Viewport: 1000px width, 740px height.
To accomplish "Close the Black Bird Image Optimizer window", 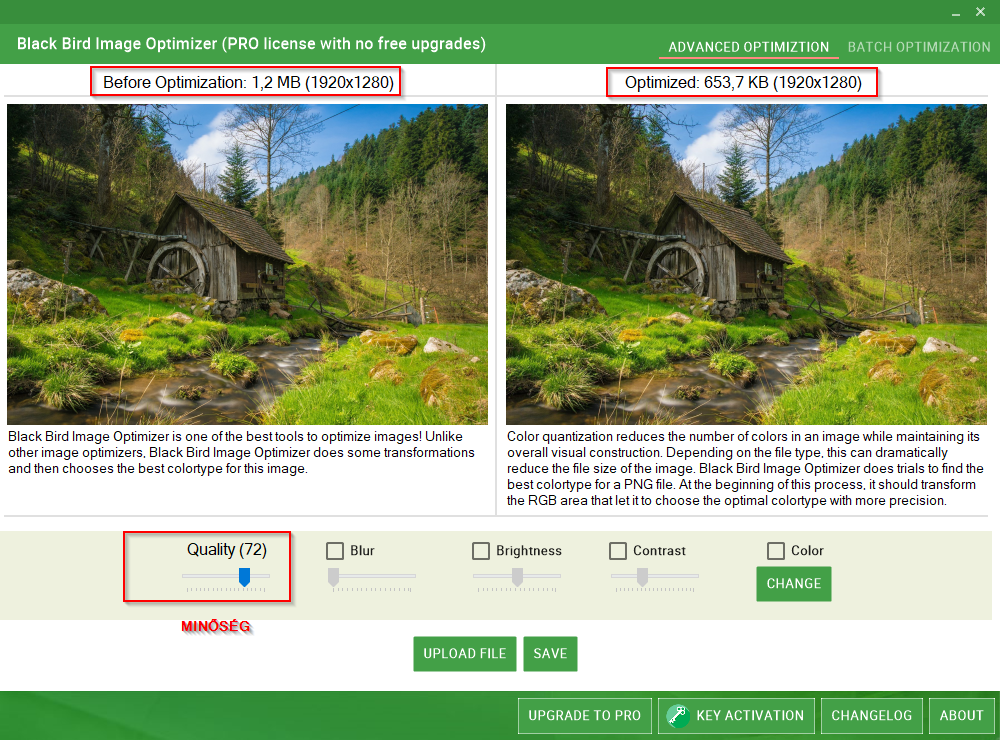I will coord(981,12).
